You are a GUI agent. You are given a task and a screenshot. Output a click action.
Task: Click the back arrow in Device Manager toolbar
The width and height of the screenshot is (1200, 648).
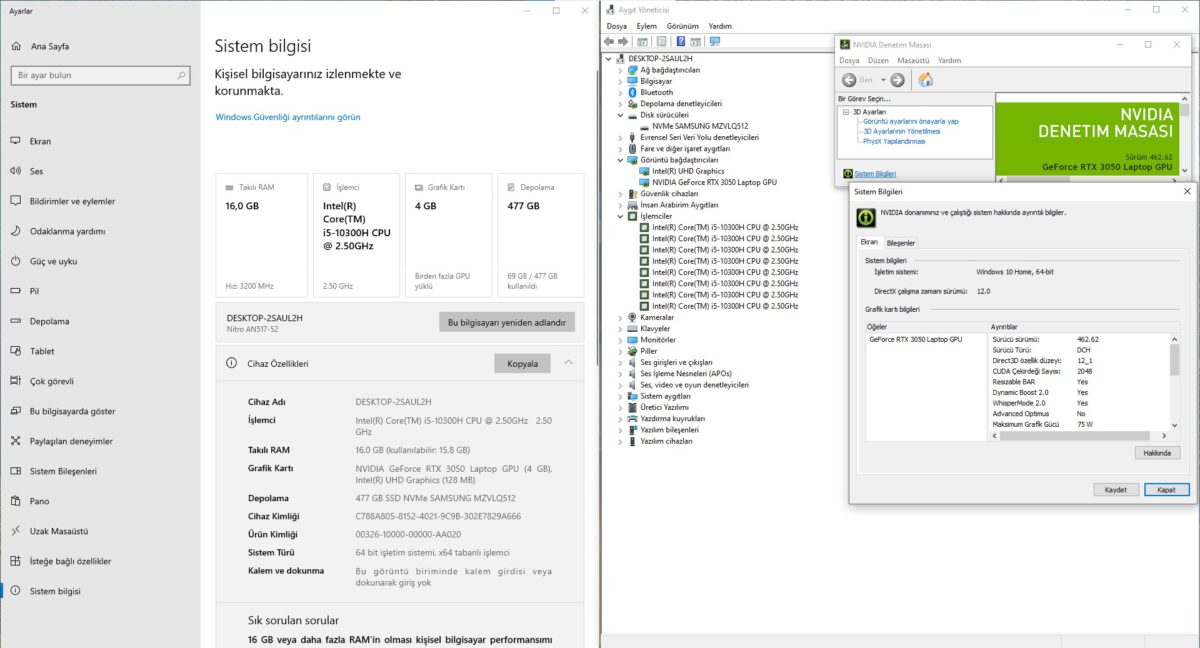(610, 42)
